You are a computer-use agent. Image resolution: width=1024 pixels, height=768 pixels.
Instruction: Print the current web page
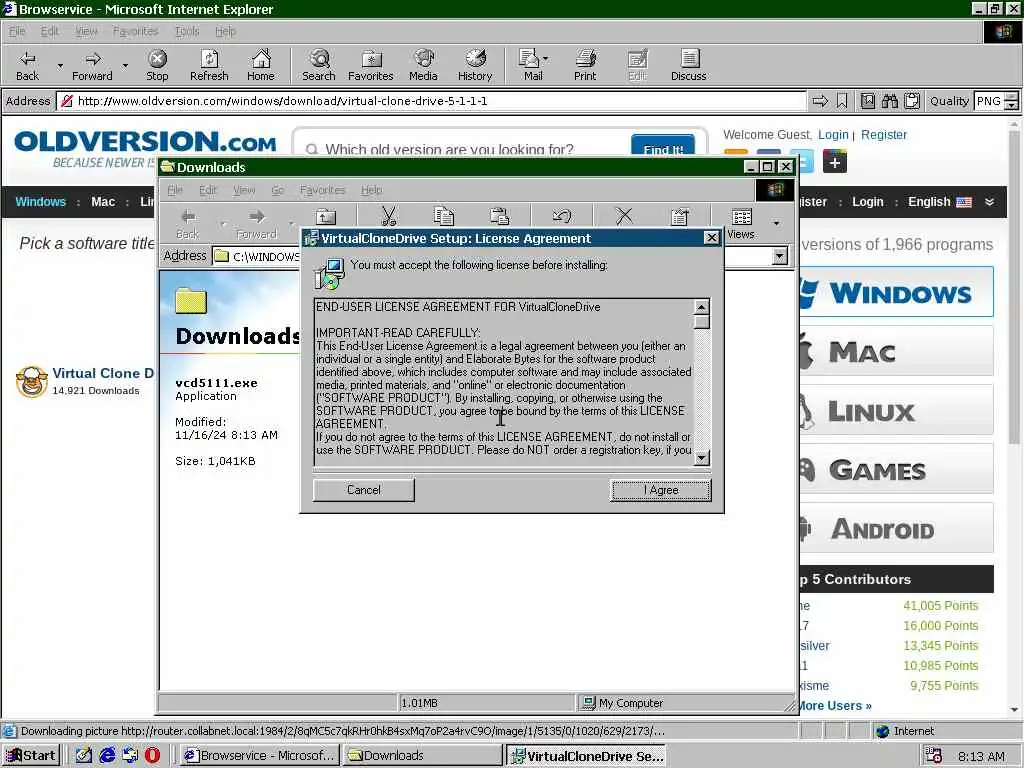[x=585, y=65]
